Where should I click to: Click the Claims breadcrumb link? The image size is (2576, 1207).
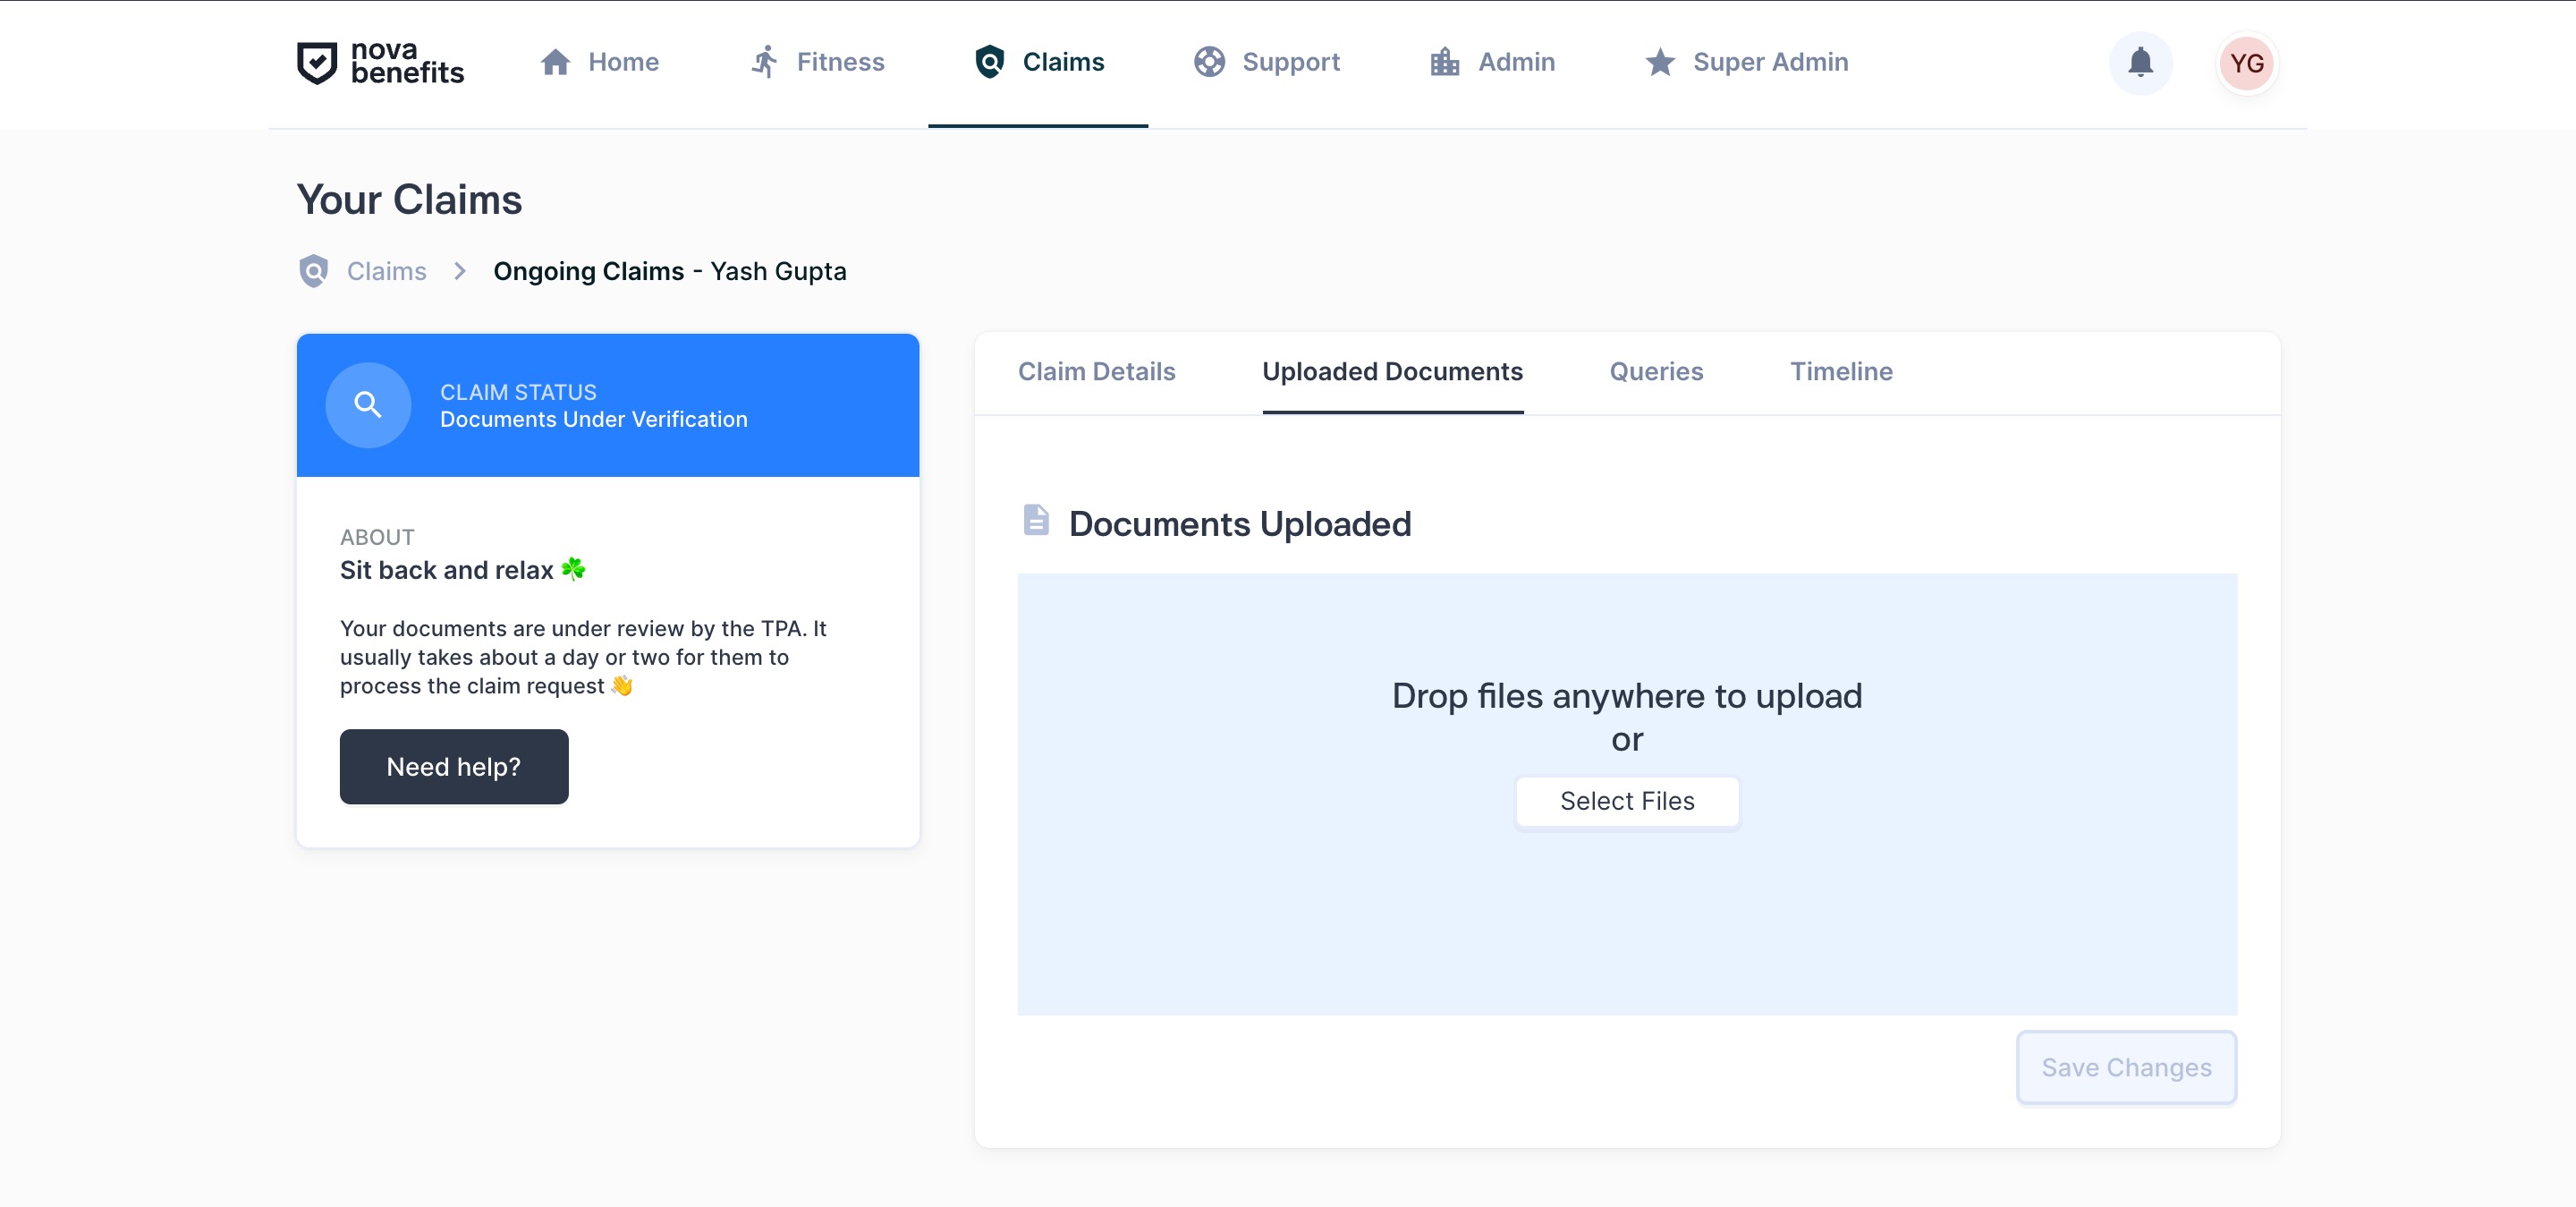tap(386, 271)
